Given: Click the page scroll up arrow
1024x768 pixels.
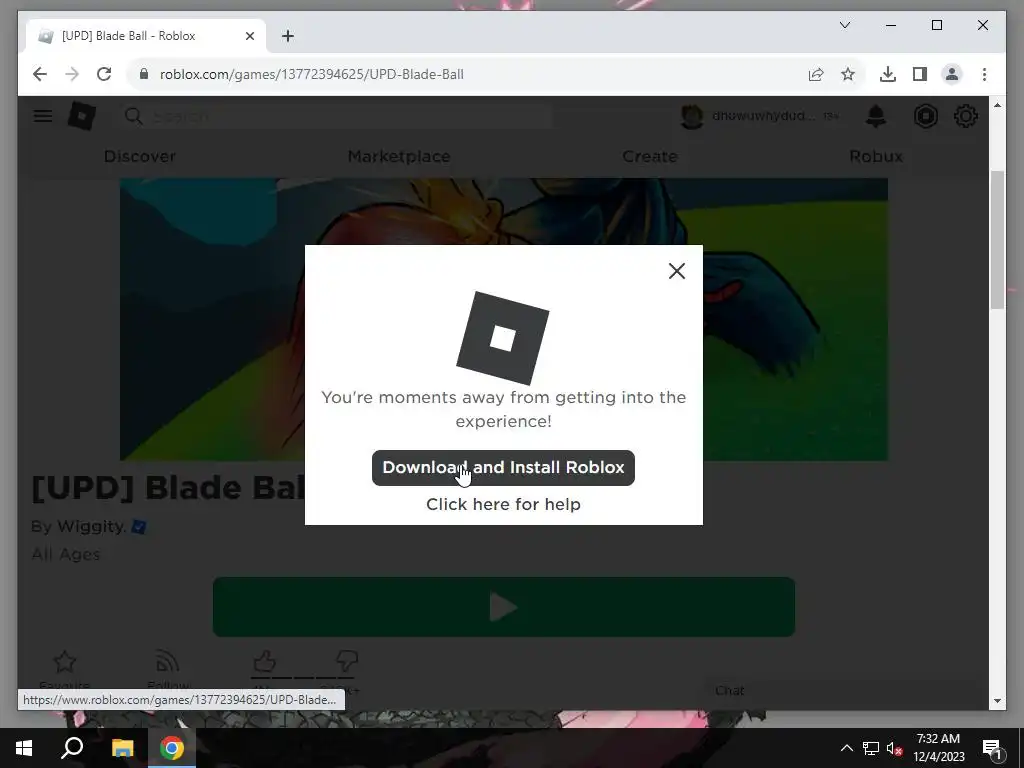Looking at the screenshot, I should [x=997, y=105].
